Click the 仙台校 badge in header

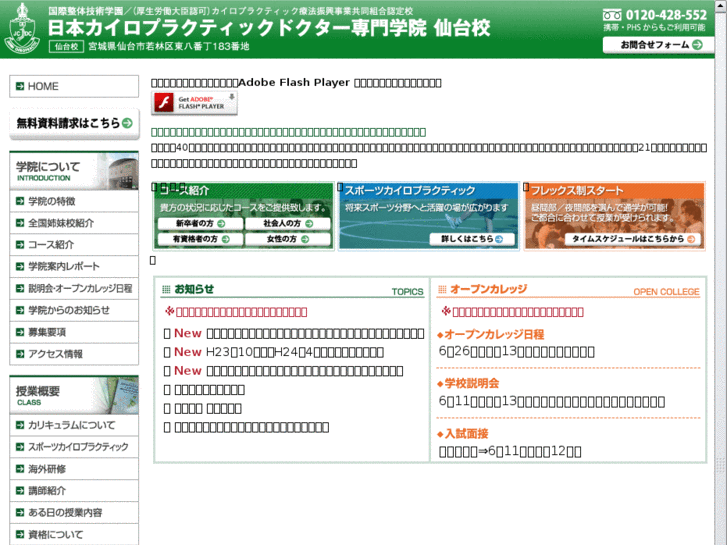[66, 46]
